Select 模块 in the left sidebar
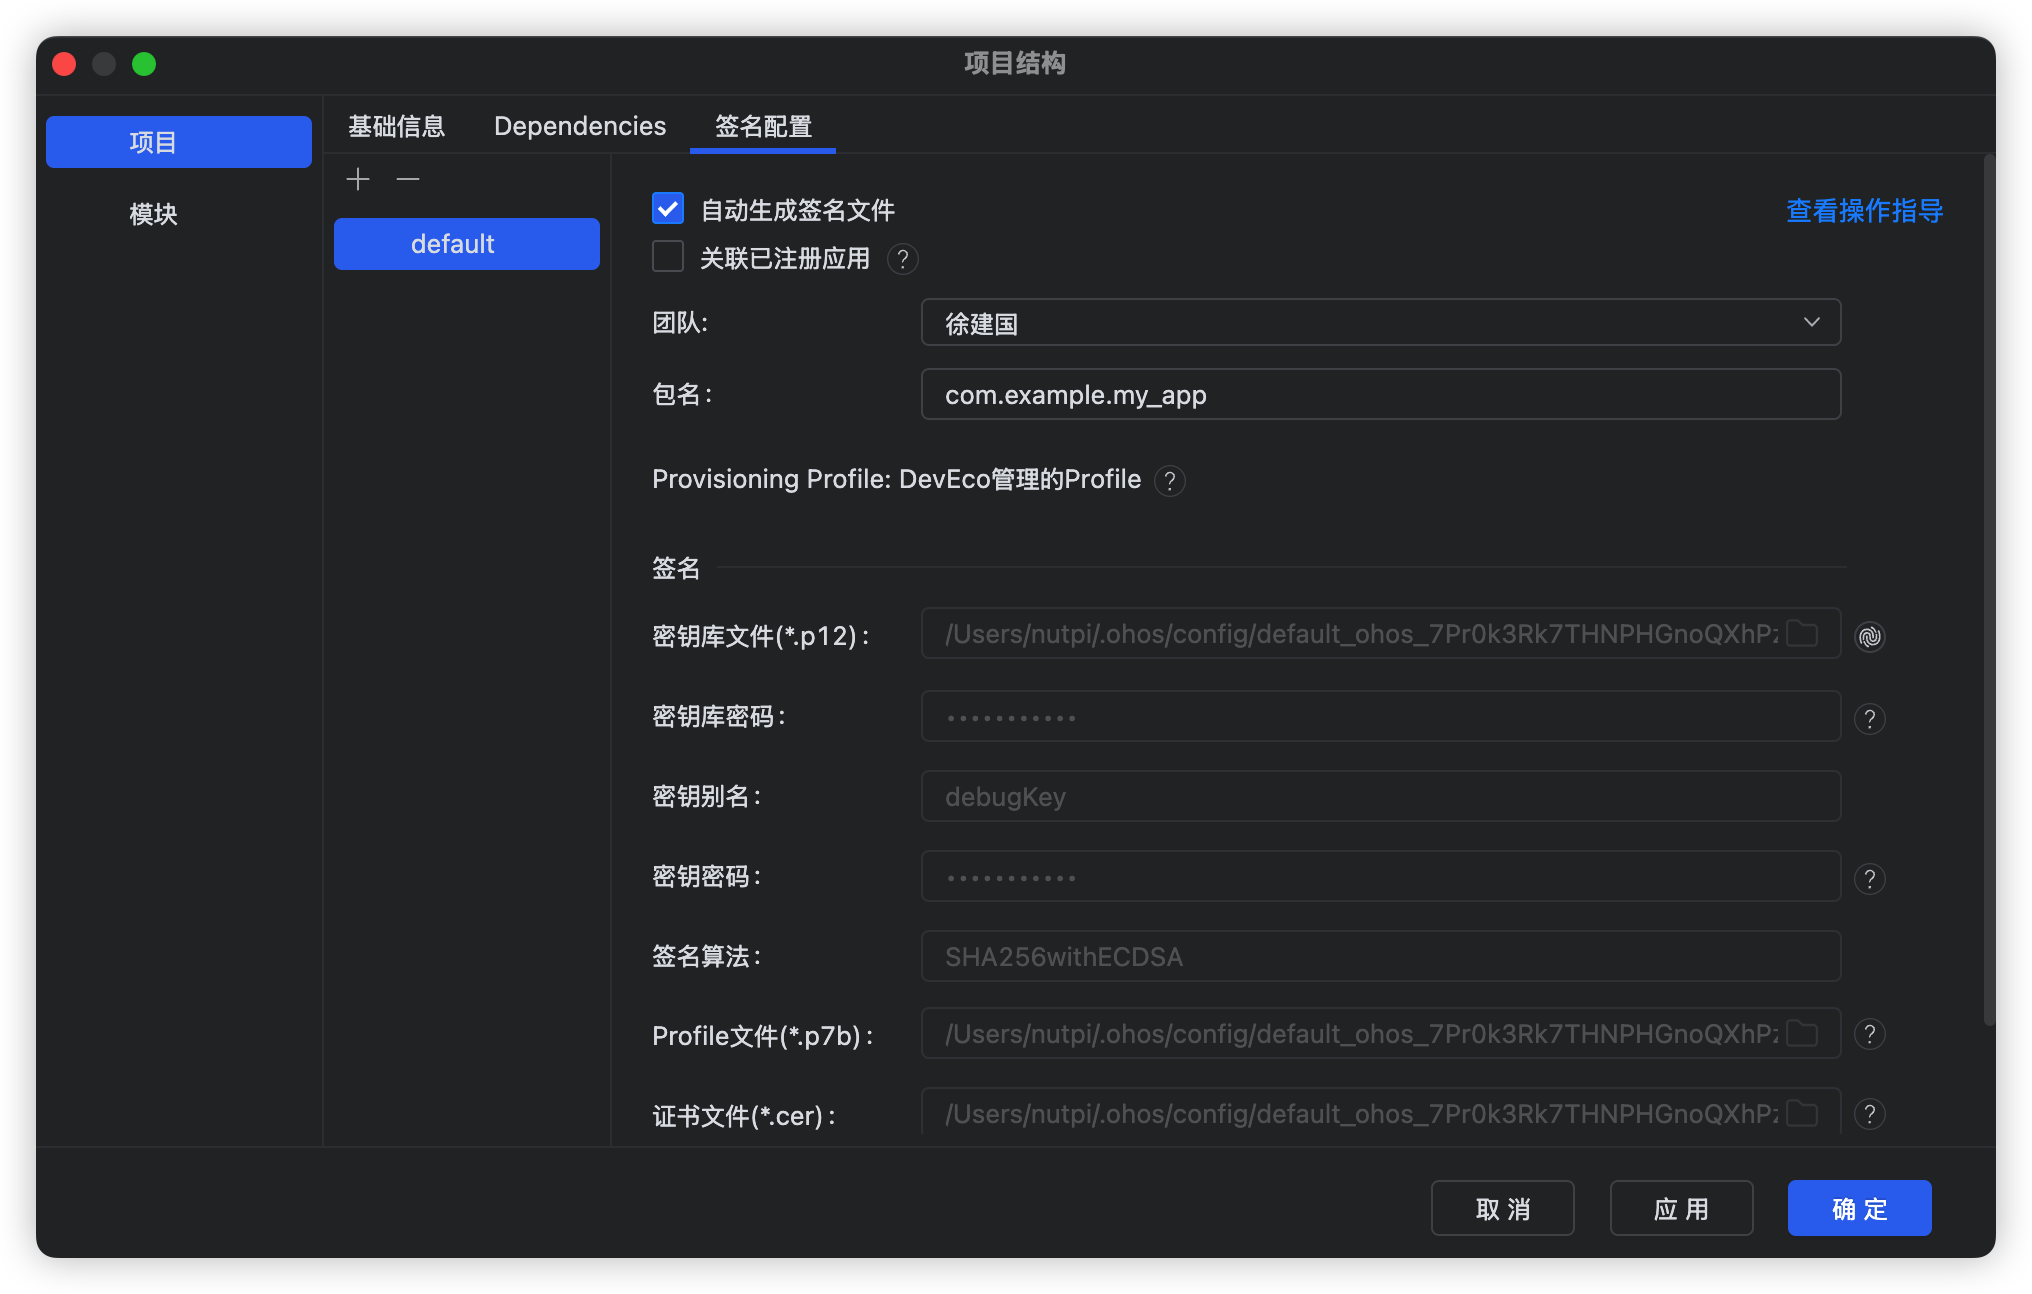The width and height of the screenshot is (2032, 1294). pyautogui.click(x=152, y=215)
